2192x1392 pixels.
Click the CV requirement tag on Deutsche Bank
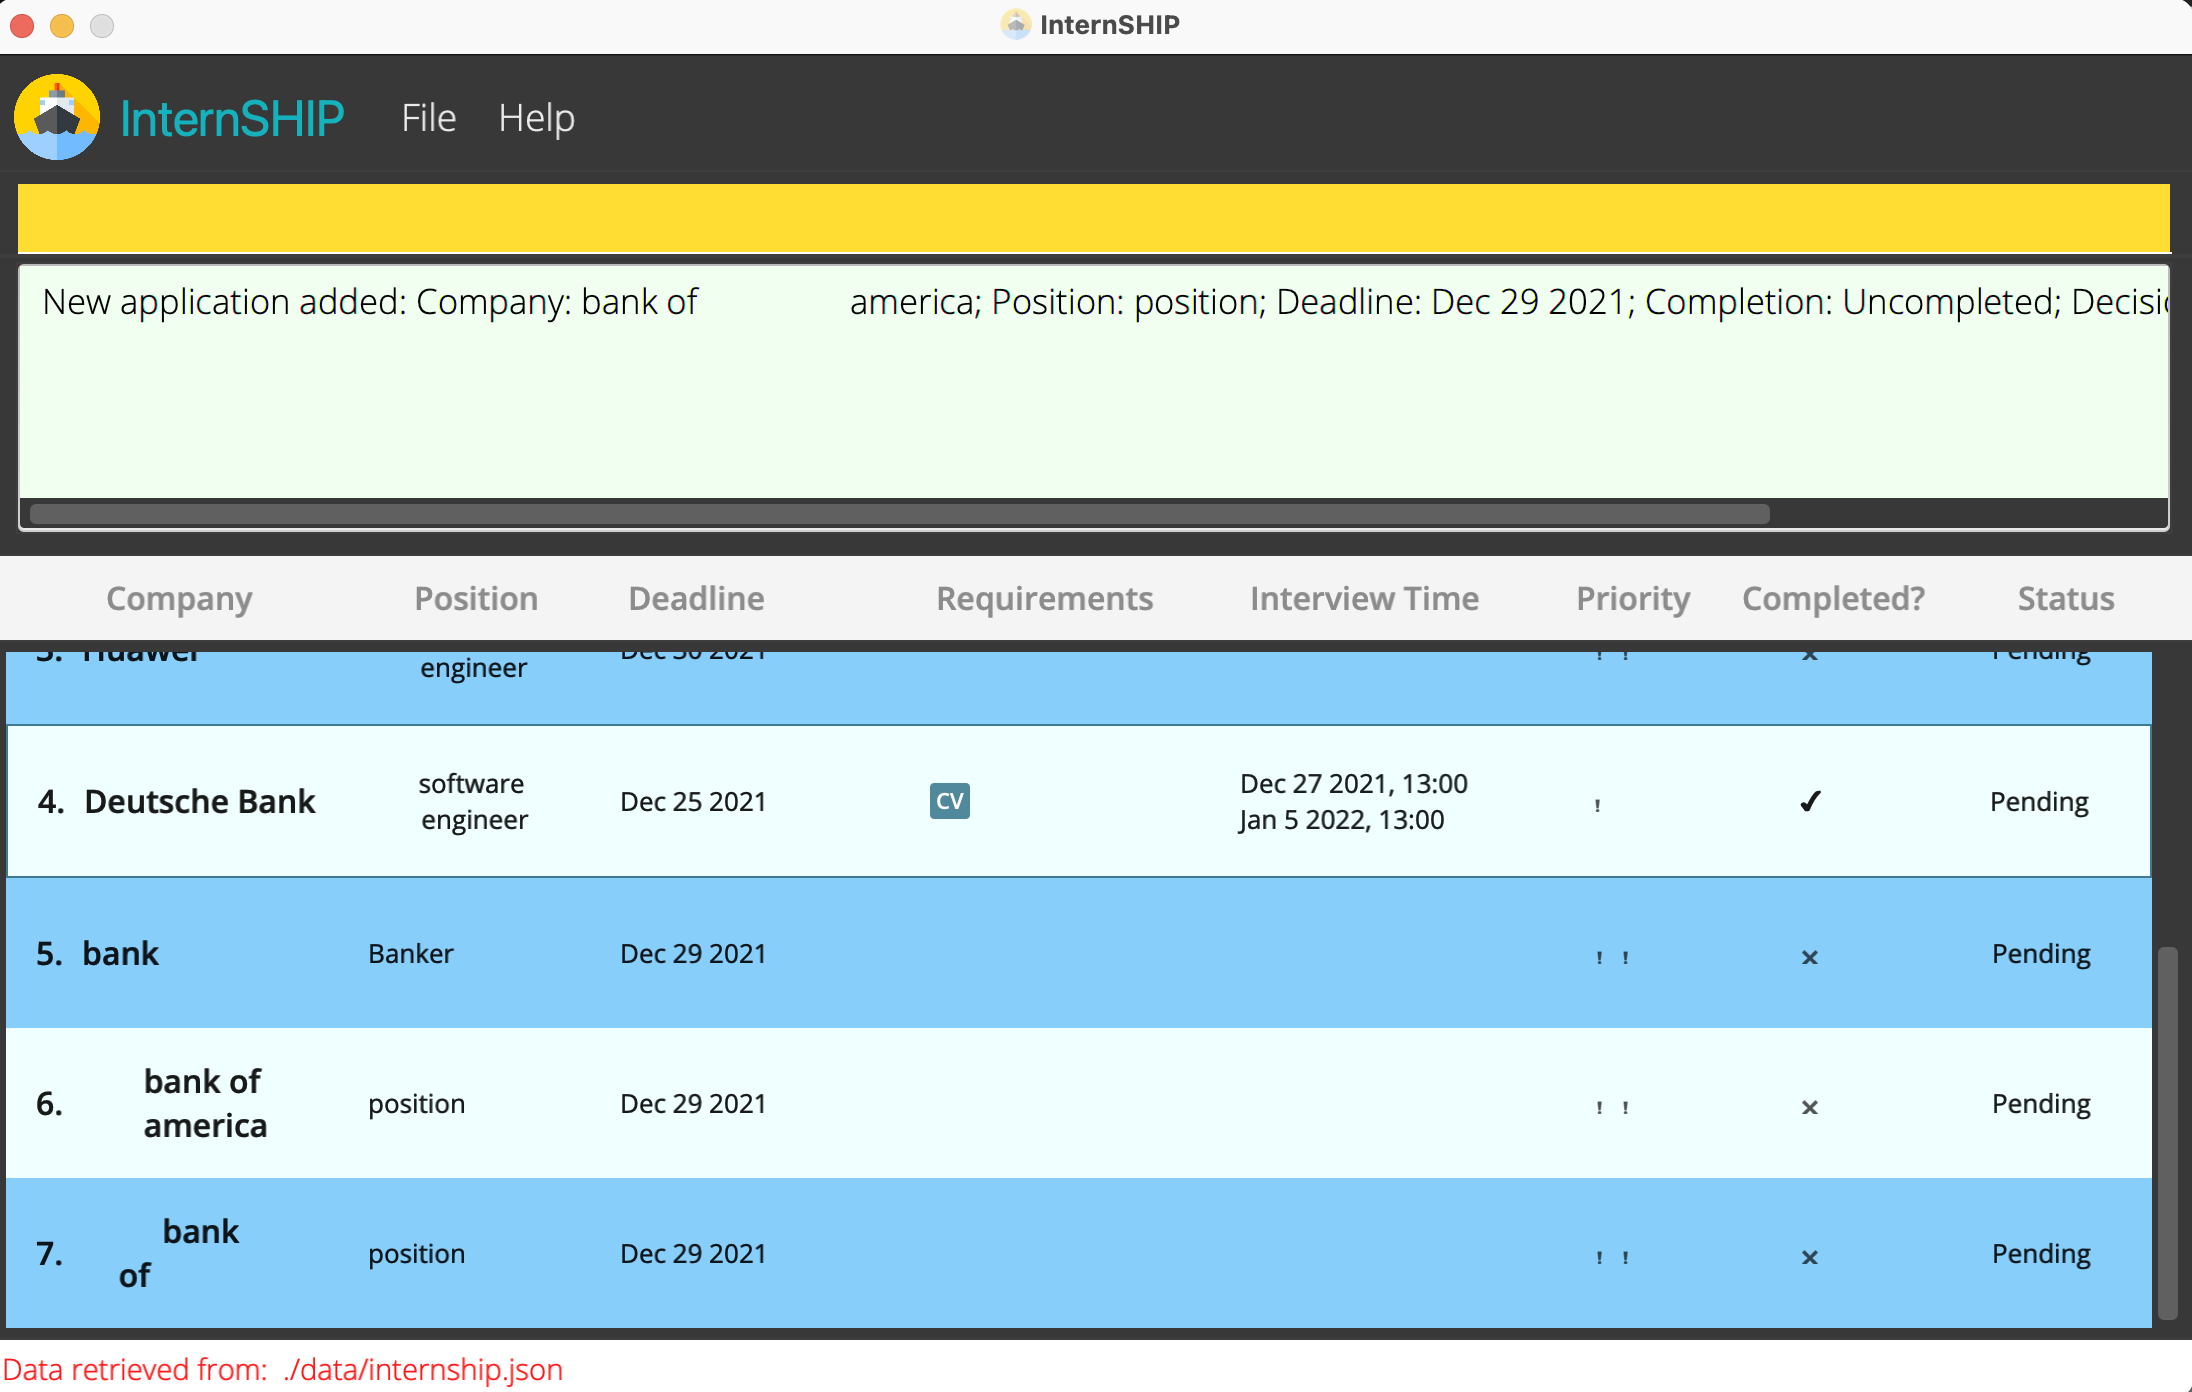pyautogui.click(x=948, y=801)
